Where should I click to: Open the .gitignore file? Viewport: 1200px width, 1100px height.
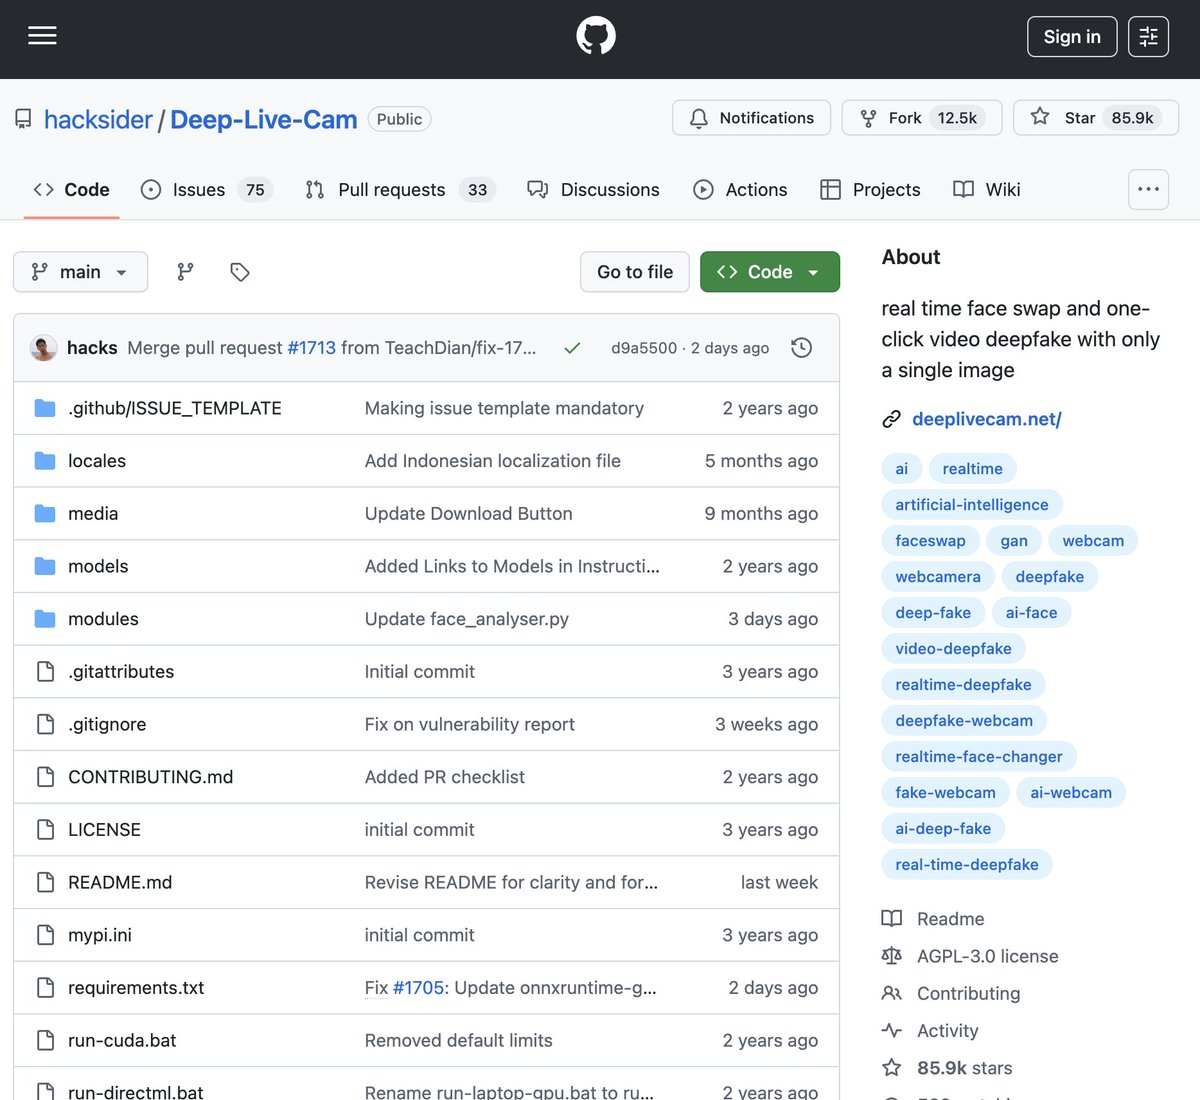point(107,725)
